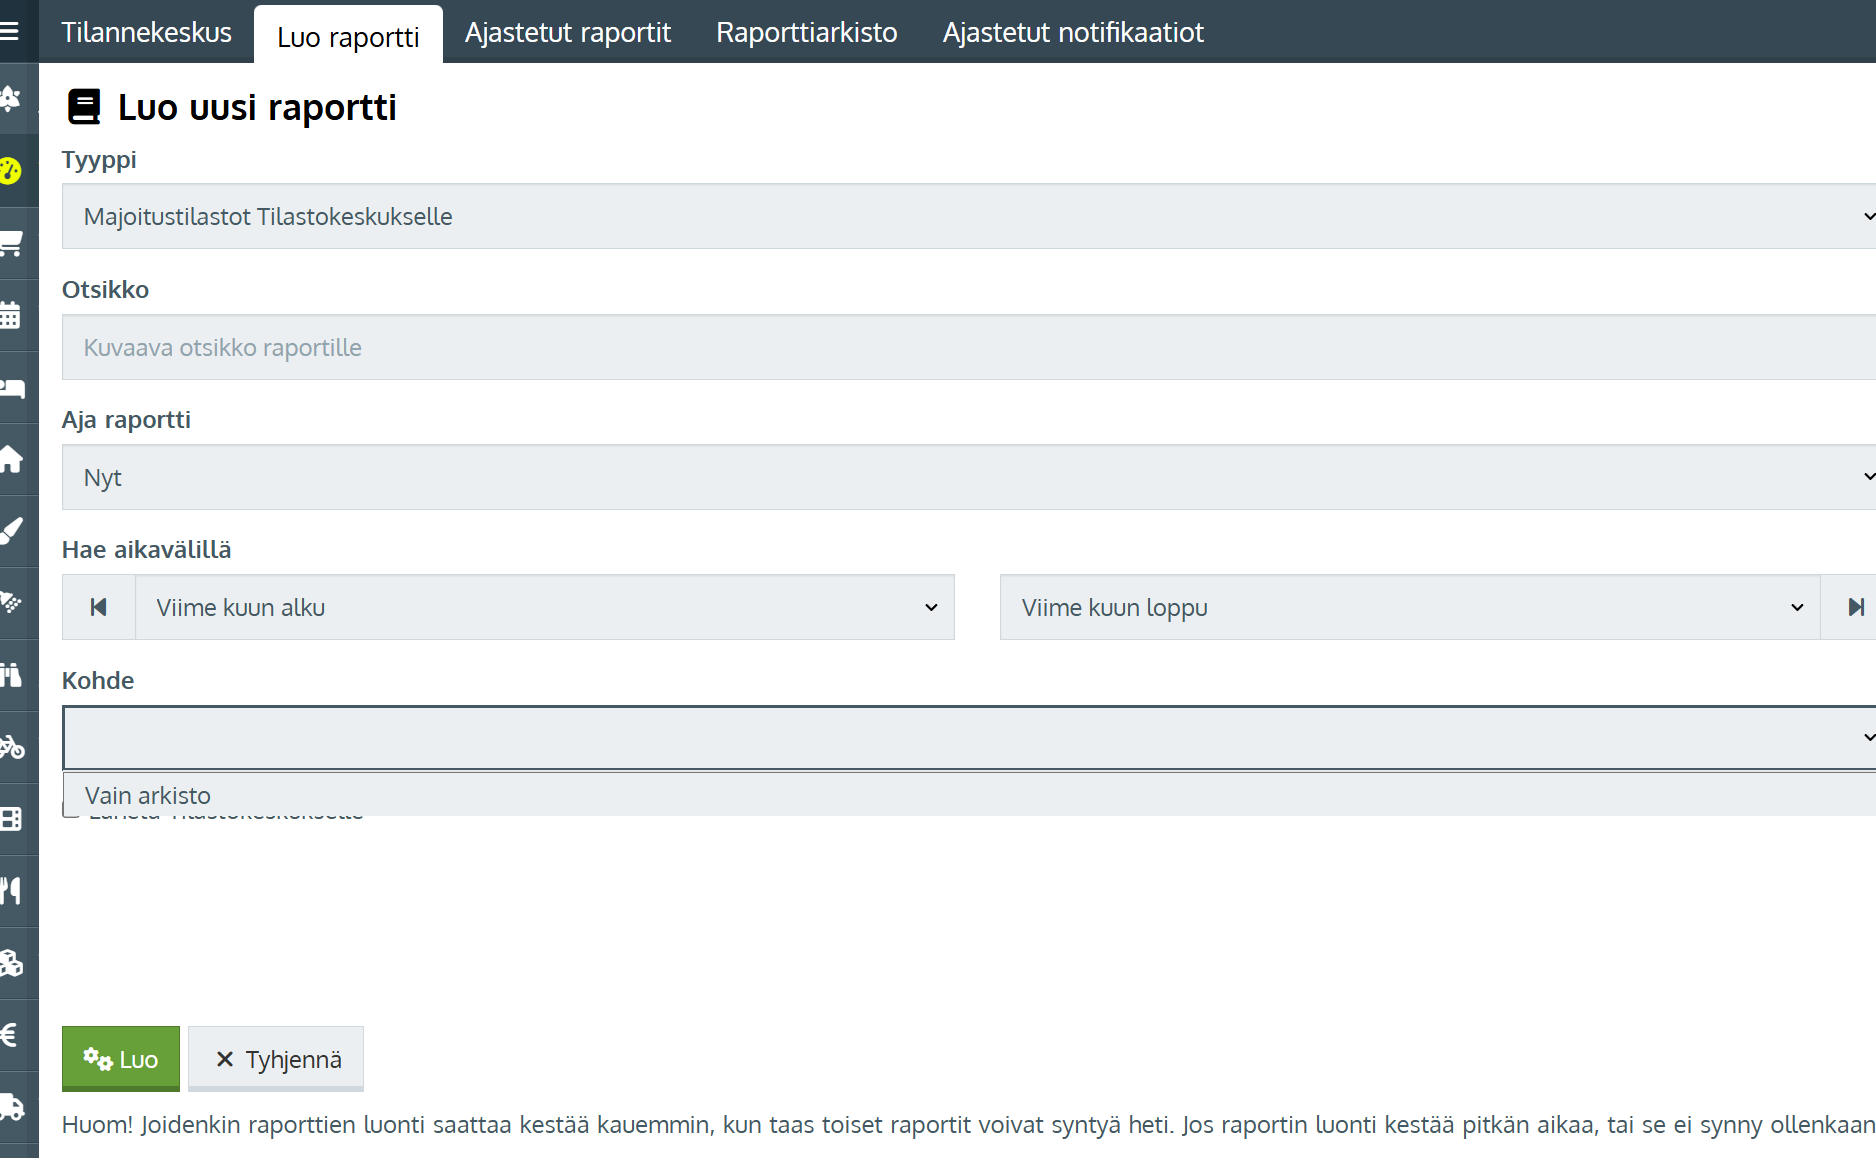
Task: Open the Viime kuun loppu dropdown
Action: tap(1410, 607)
